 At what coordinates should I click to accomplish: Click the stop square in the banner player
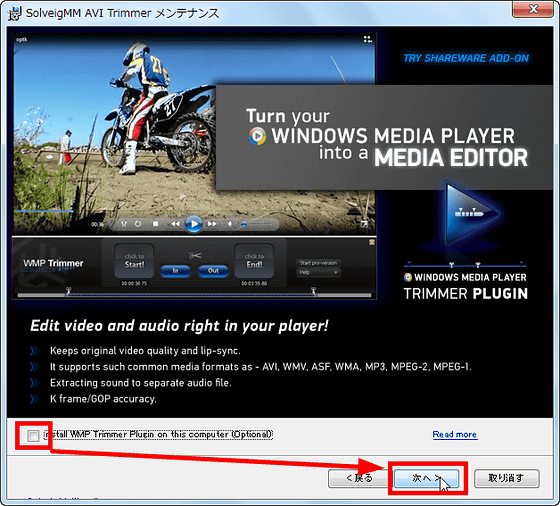155,224
